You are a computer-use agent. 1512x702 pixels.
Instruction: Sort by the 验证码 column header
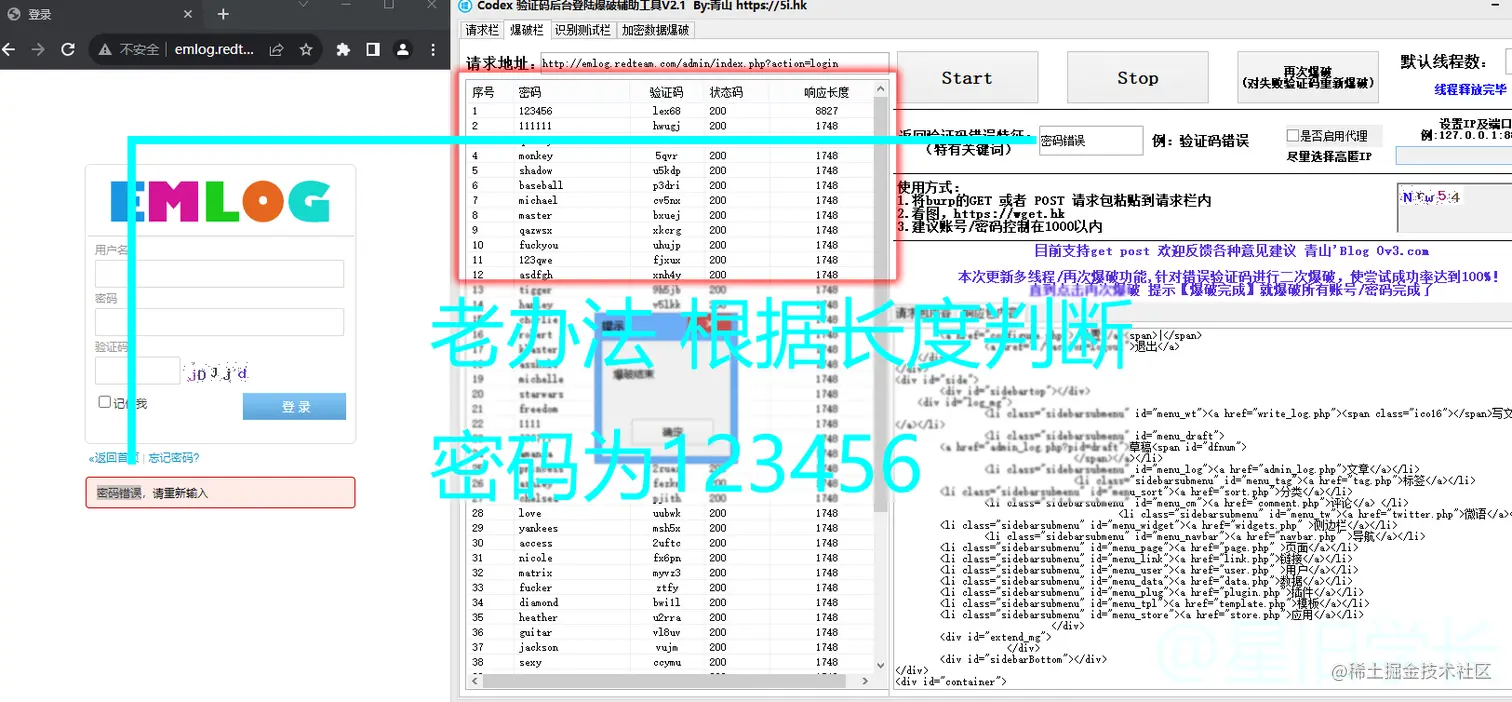tap(666, 92)
